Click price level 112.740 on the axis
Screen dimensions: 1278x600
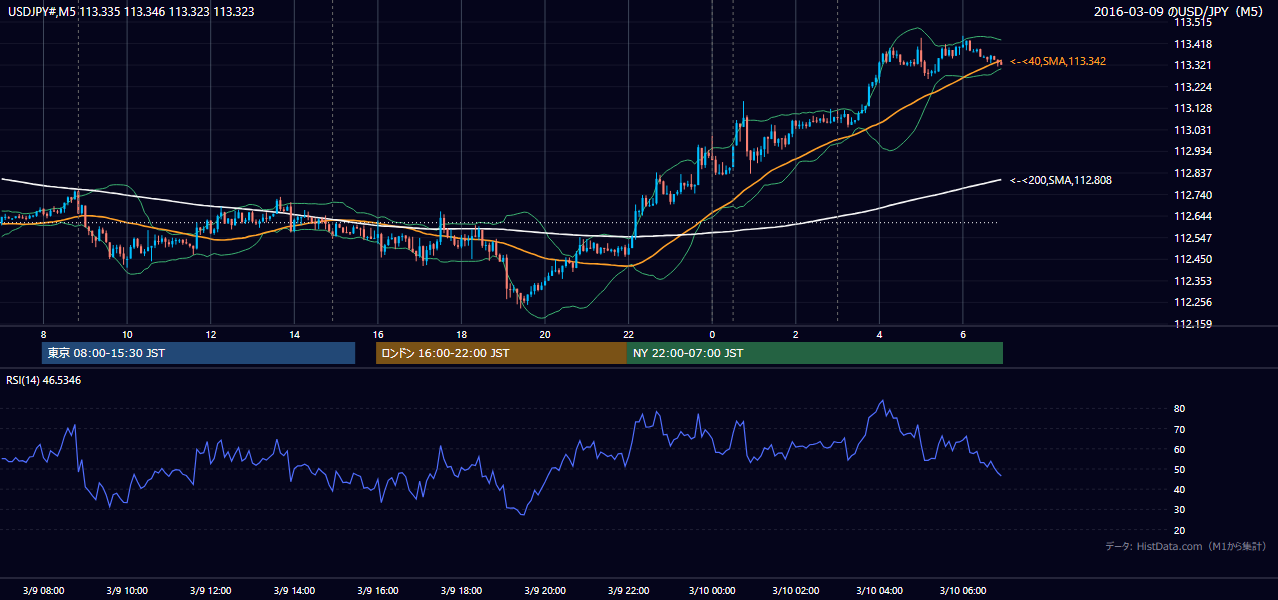[1193, 196]
